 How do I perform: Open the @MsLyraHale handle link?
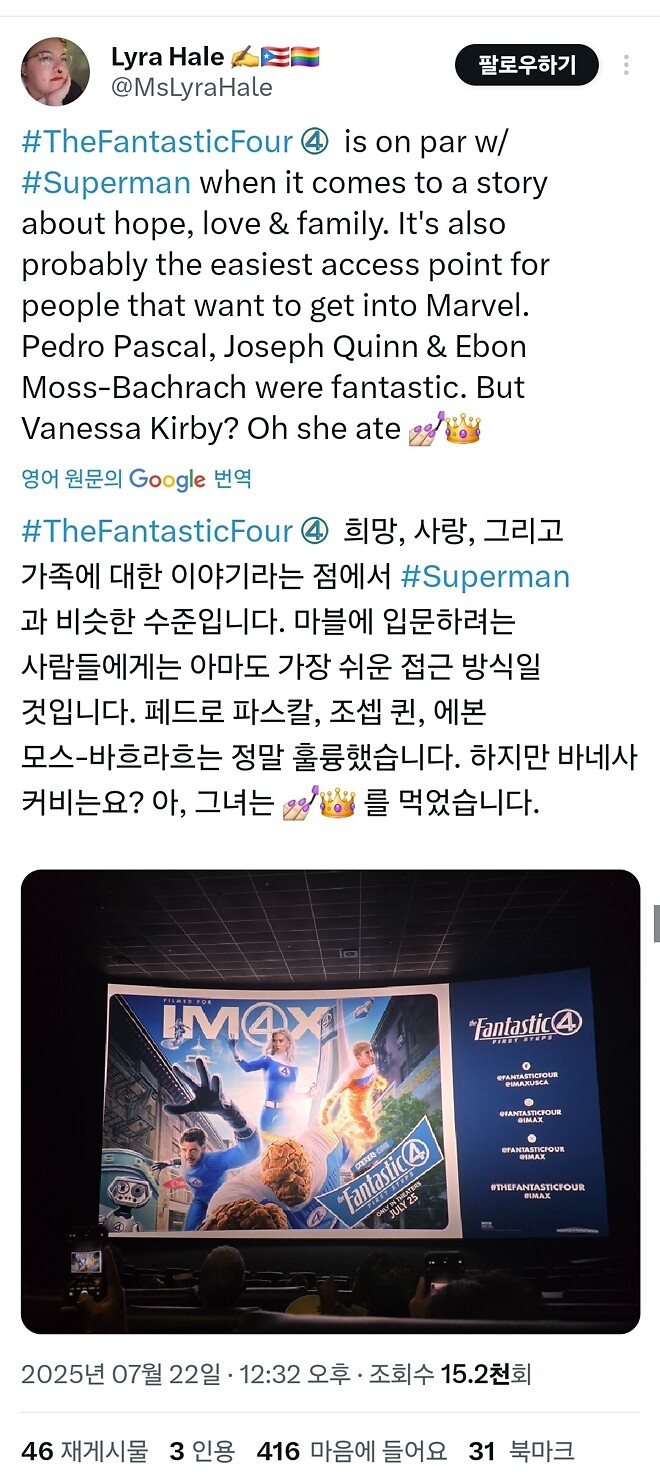[x=192, y=88]
